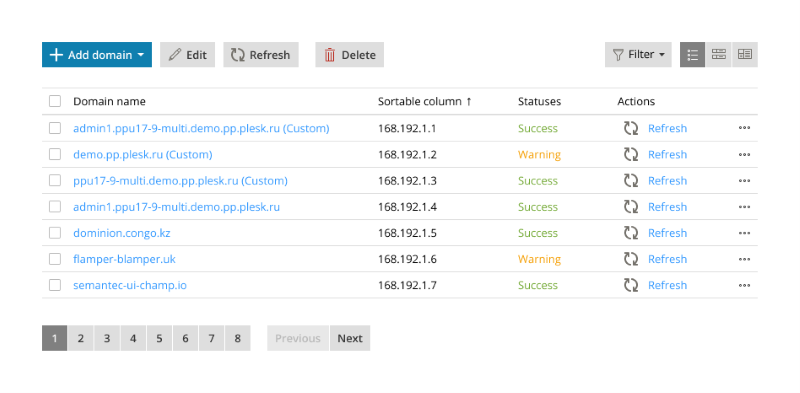
Task: Open the Add domain dropdown button
Action: 97,55
